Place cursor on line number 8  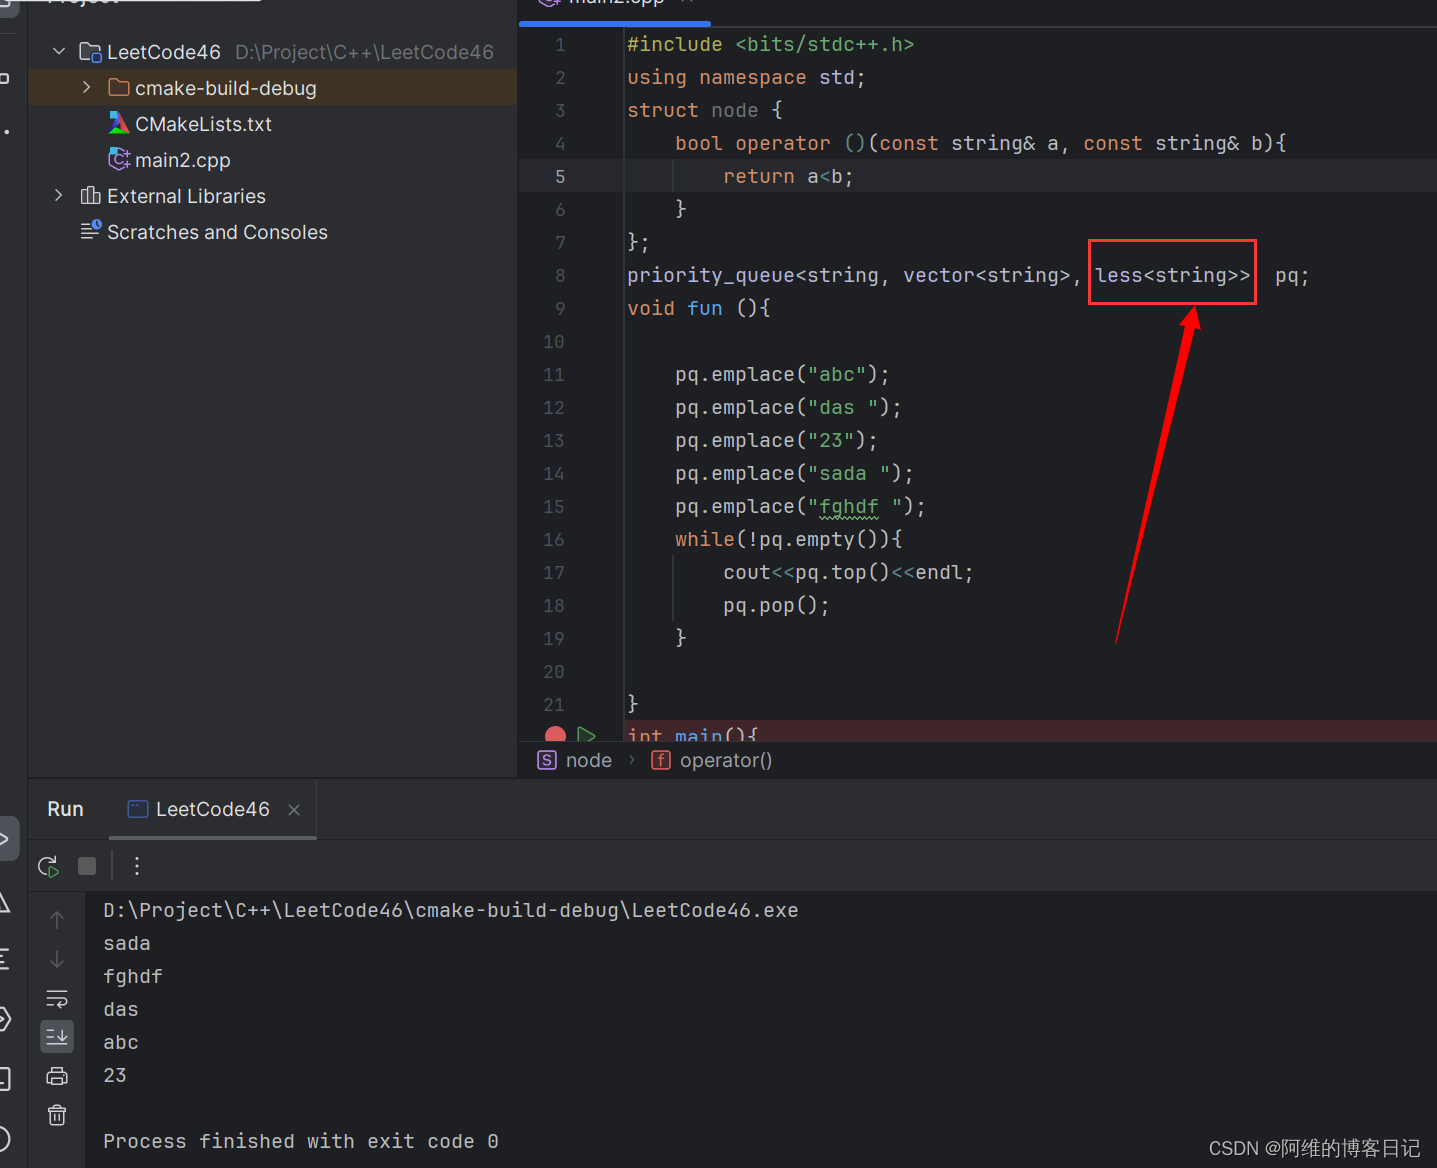pos(560,275)
